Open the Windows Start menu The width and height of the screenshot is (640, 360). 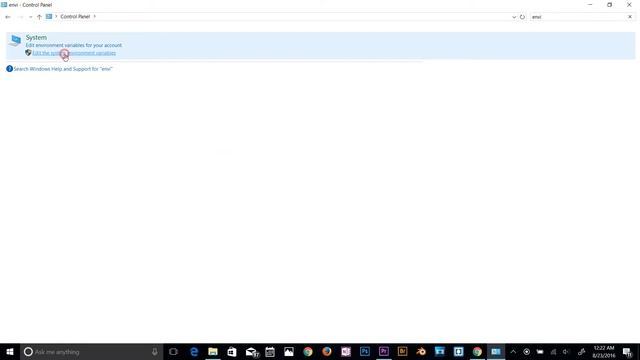click(10, 351)
